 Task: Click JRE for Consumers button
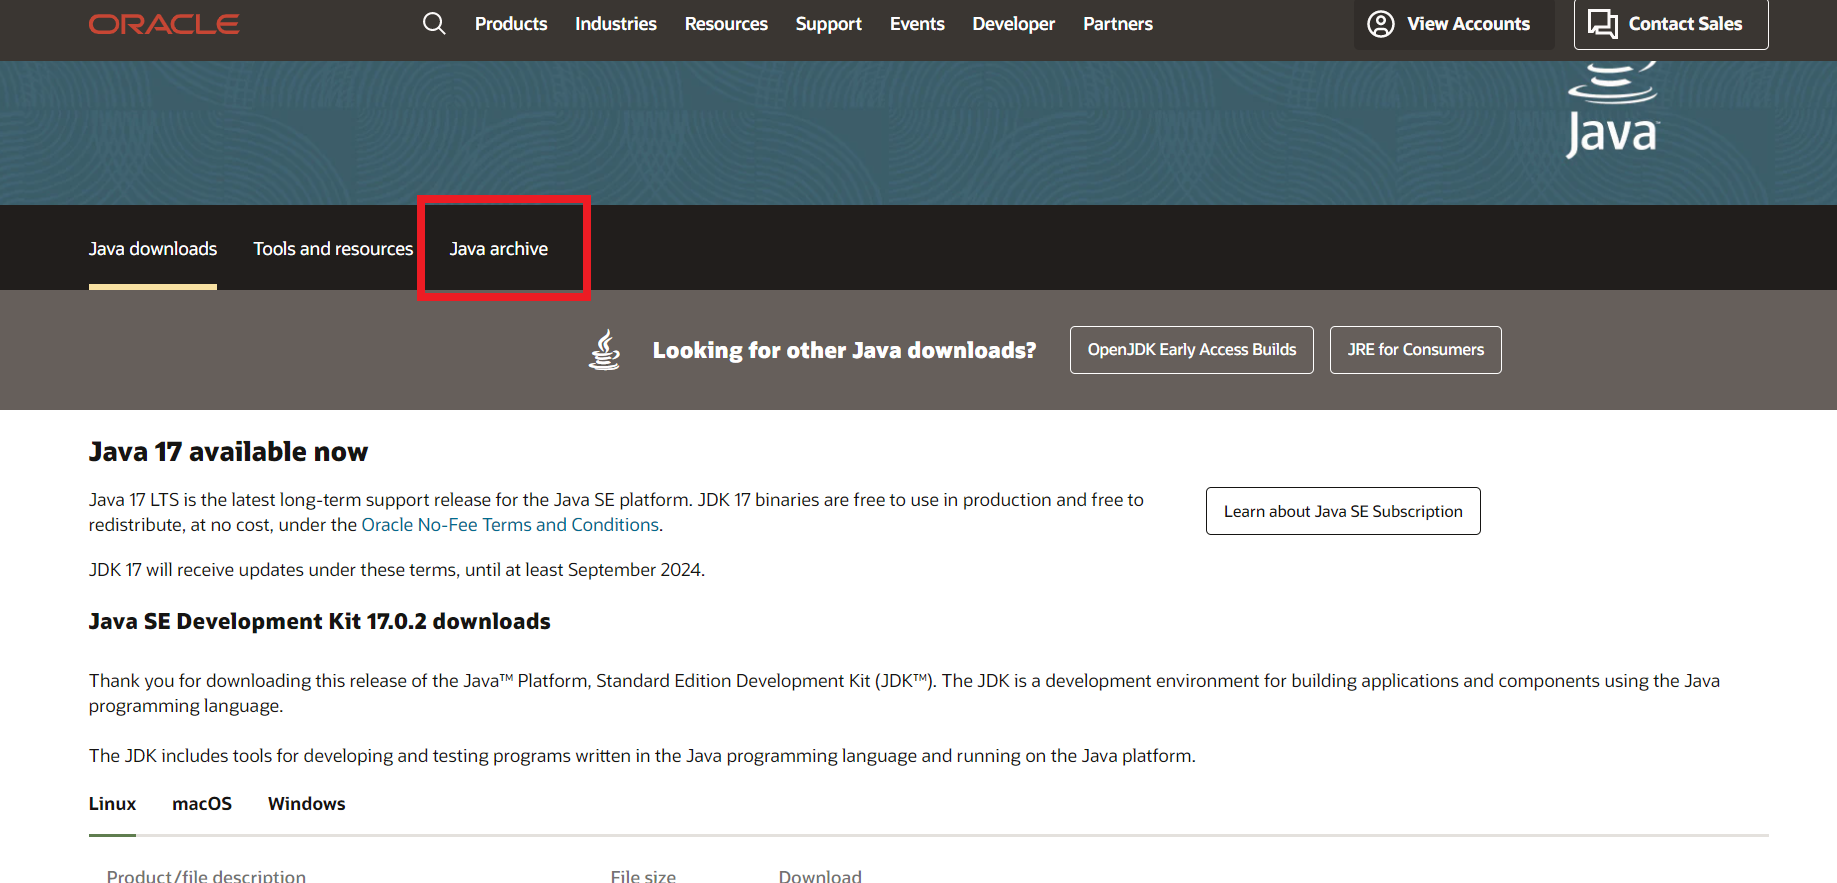click(x=1416, y=350)
